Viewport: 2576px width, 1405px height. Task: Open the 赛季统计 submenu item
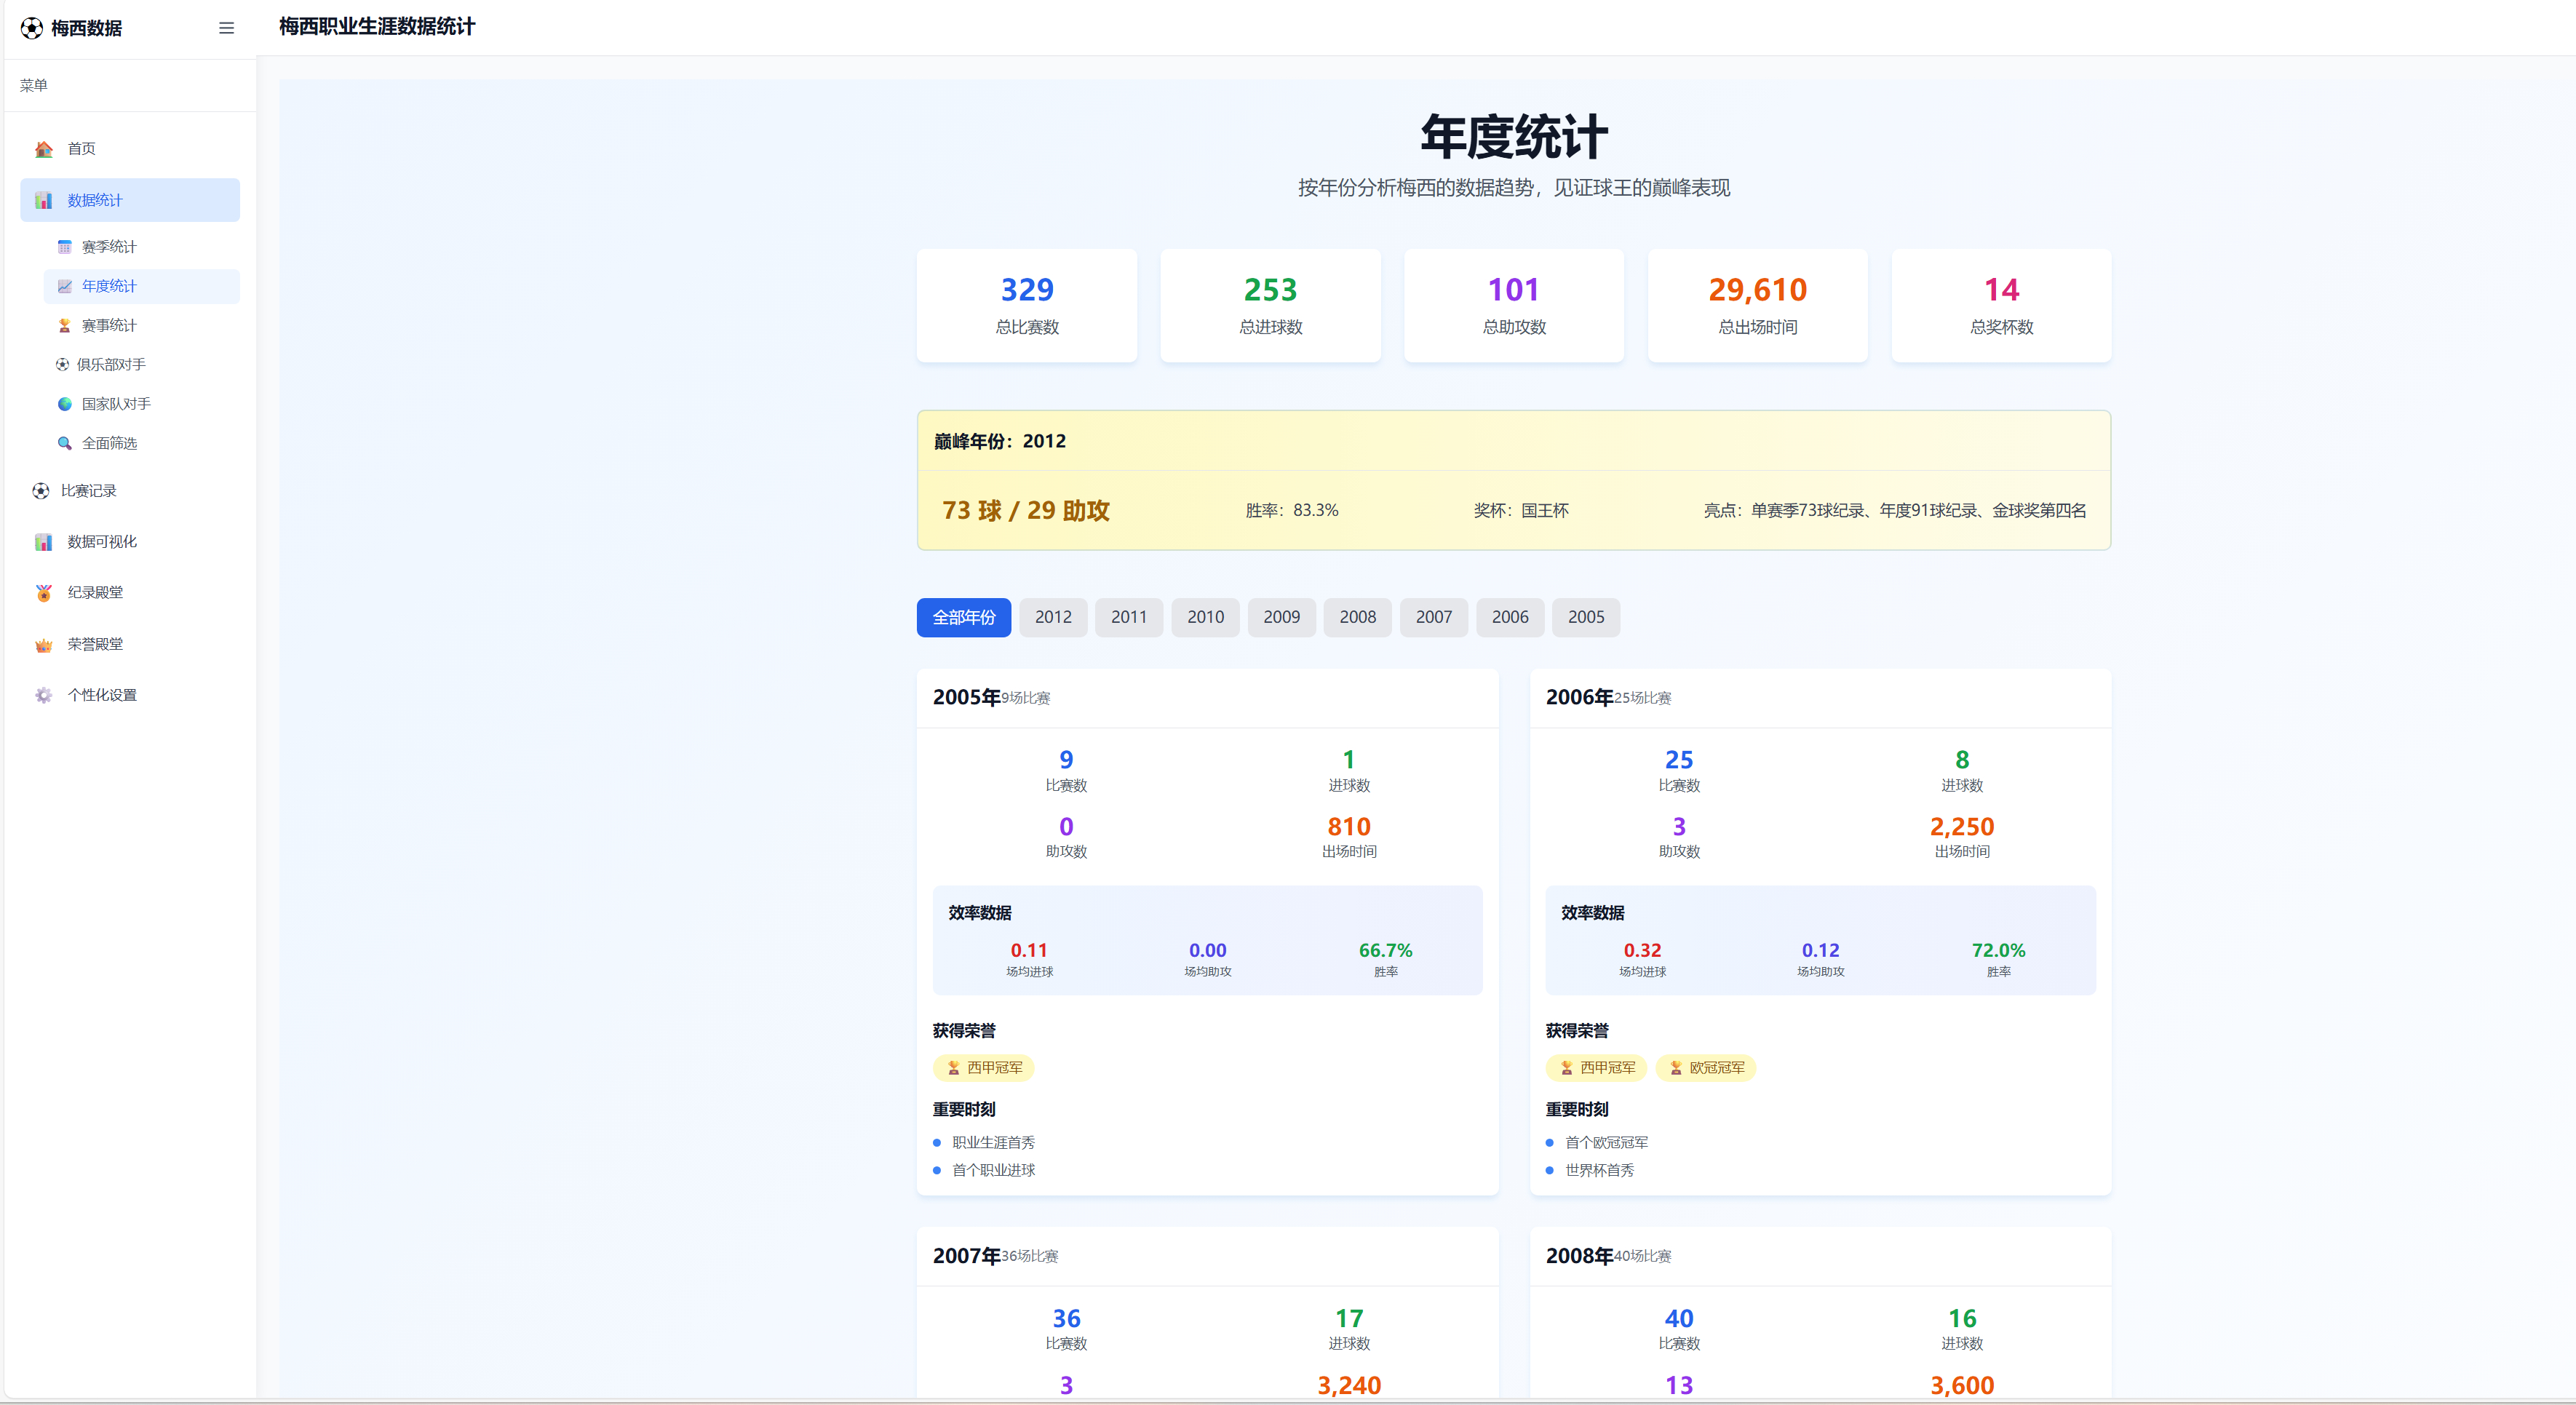(142, 247)
